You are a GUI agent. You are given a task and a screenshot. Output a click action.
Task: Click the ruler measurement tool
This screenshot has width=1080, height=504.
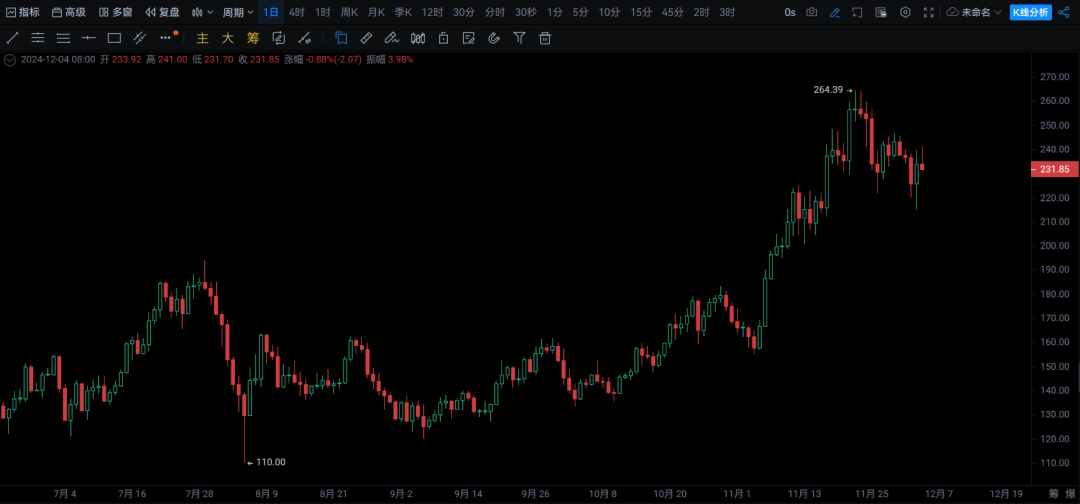pyautogui.click(x=366, y=38)
